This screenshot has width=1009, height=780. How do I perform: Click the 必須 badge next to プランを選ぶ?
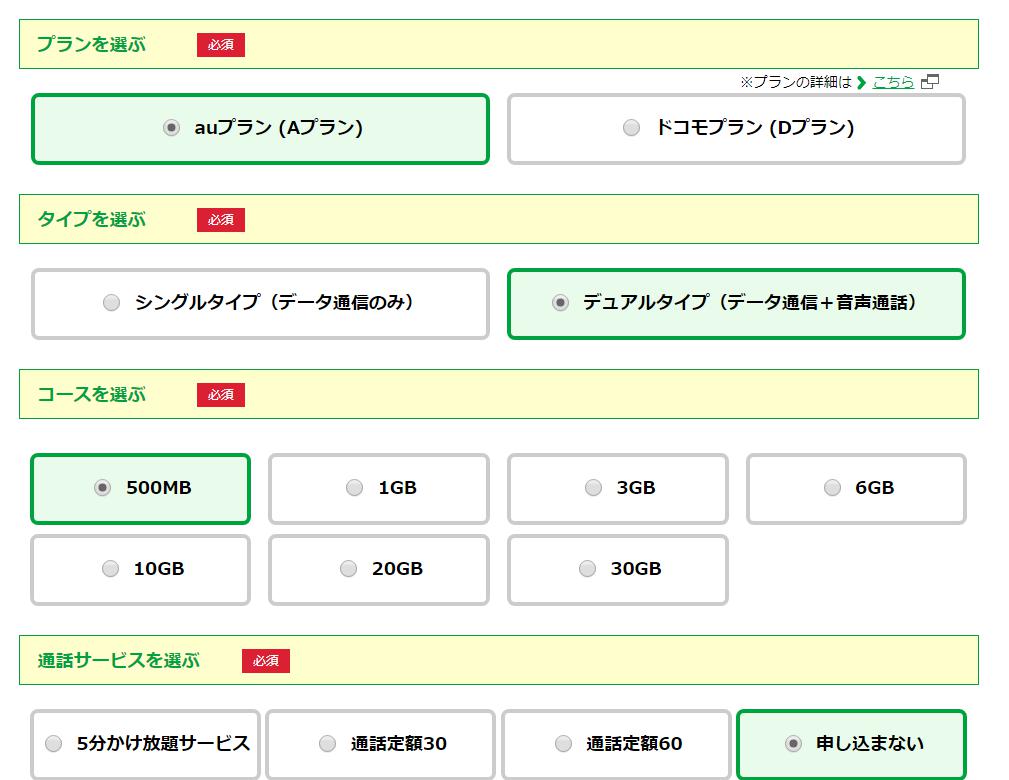coord(221,45)
